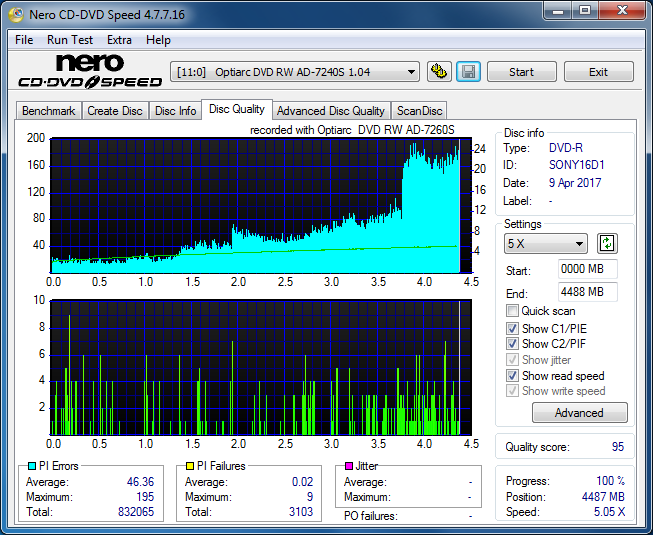Click the Start button

[x=521, y=72]
